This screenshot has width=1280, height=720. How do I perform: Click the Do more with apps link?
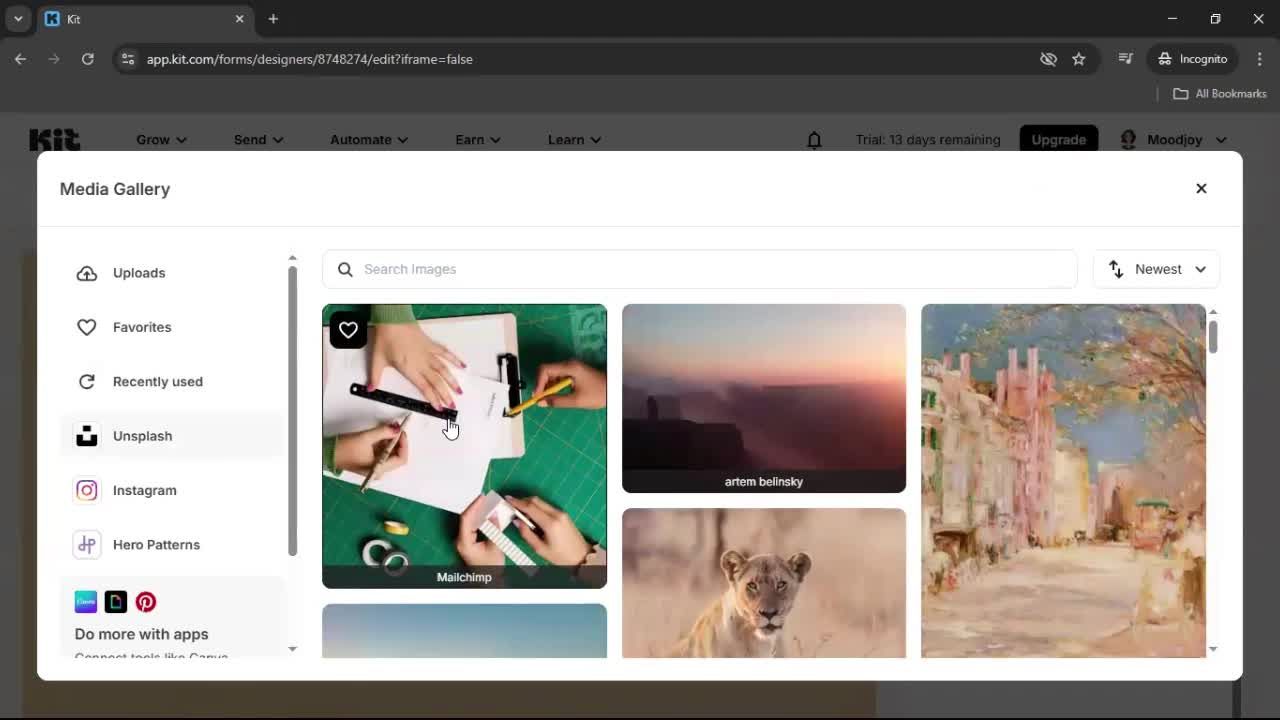tap(140, 634)
